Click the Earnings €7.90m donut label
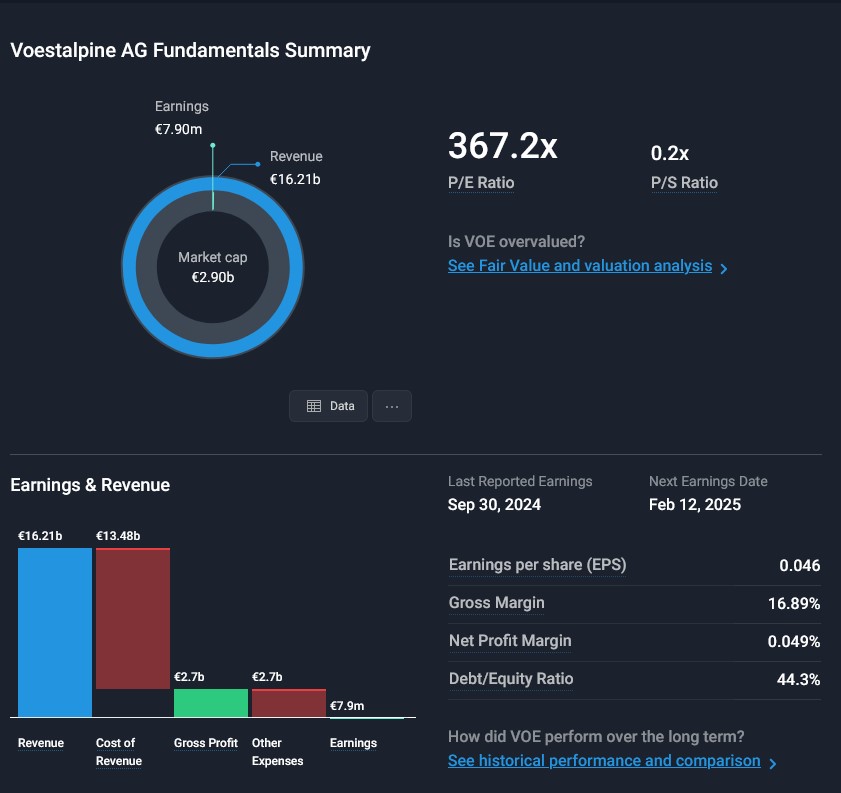 click(x=181, y=117)
